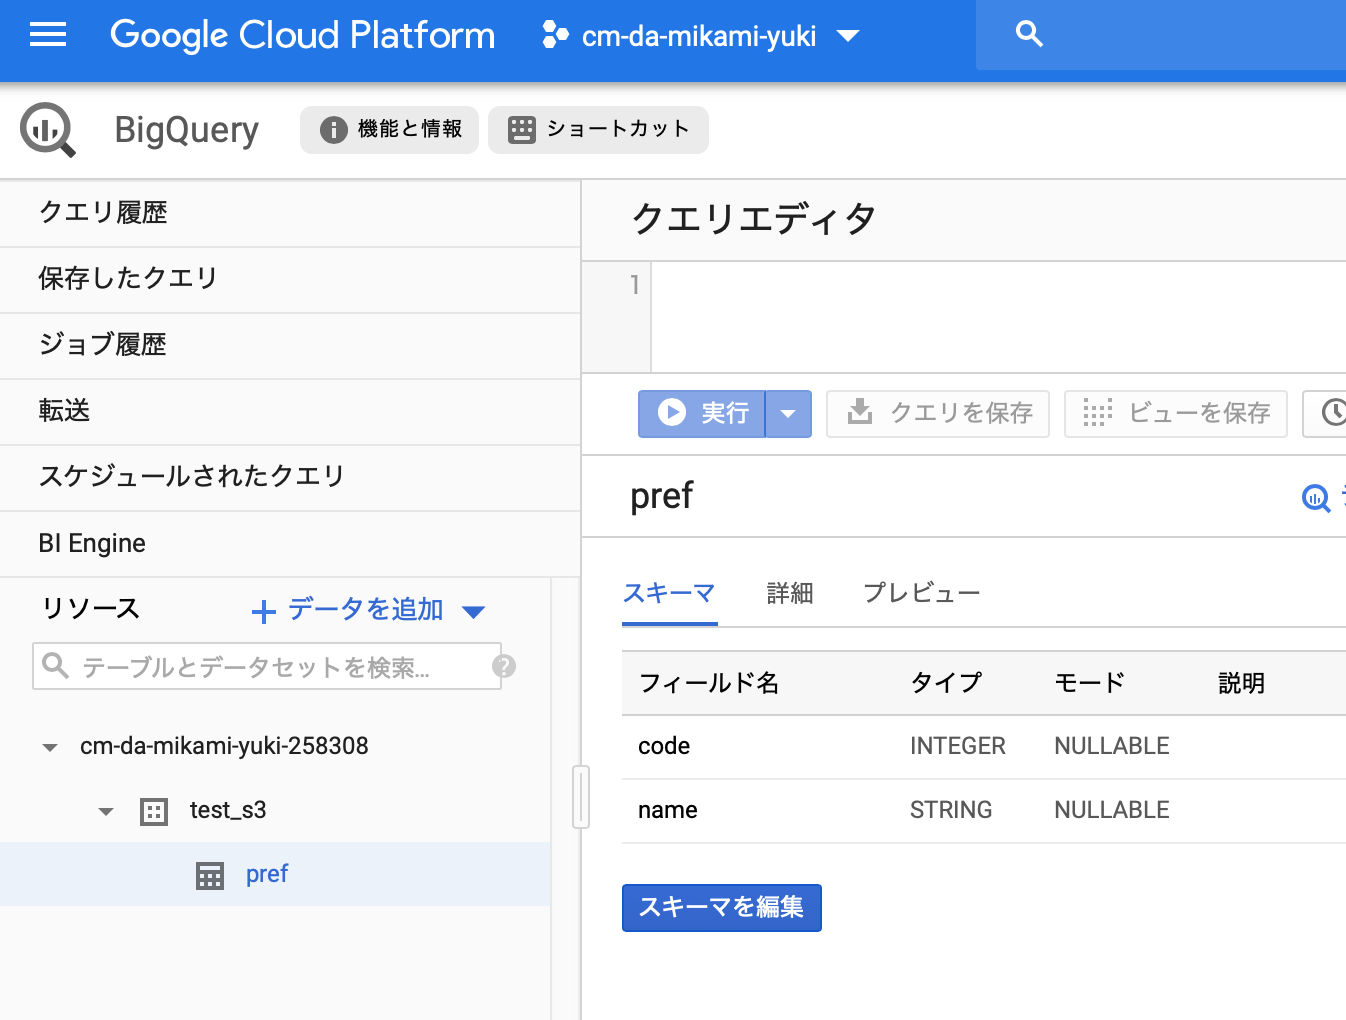The image size is (1346, 1020).
Task: Select クエリ履歴 in the sidebar
Action: 104,212
